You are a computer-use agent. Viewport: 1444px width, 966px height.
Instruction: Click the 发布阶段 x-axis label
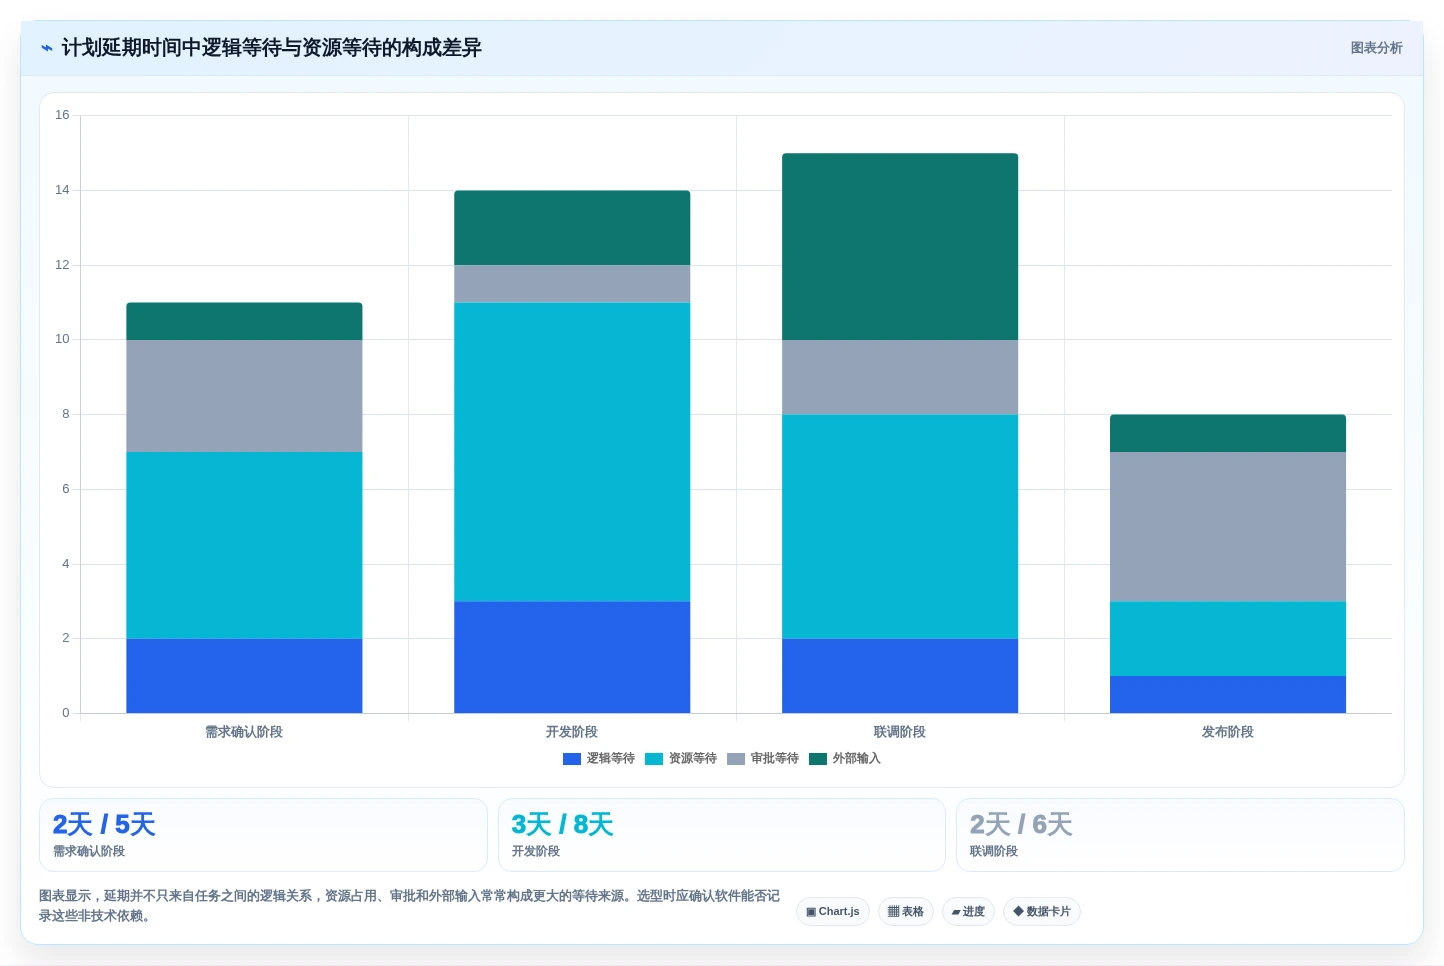click(x=1228, y=732)
